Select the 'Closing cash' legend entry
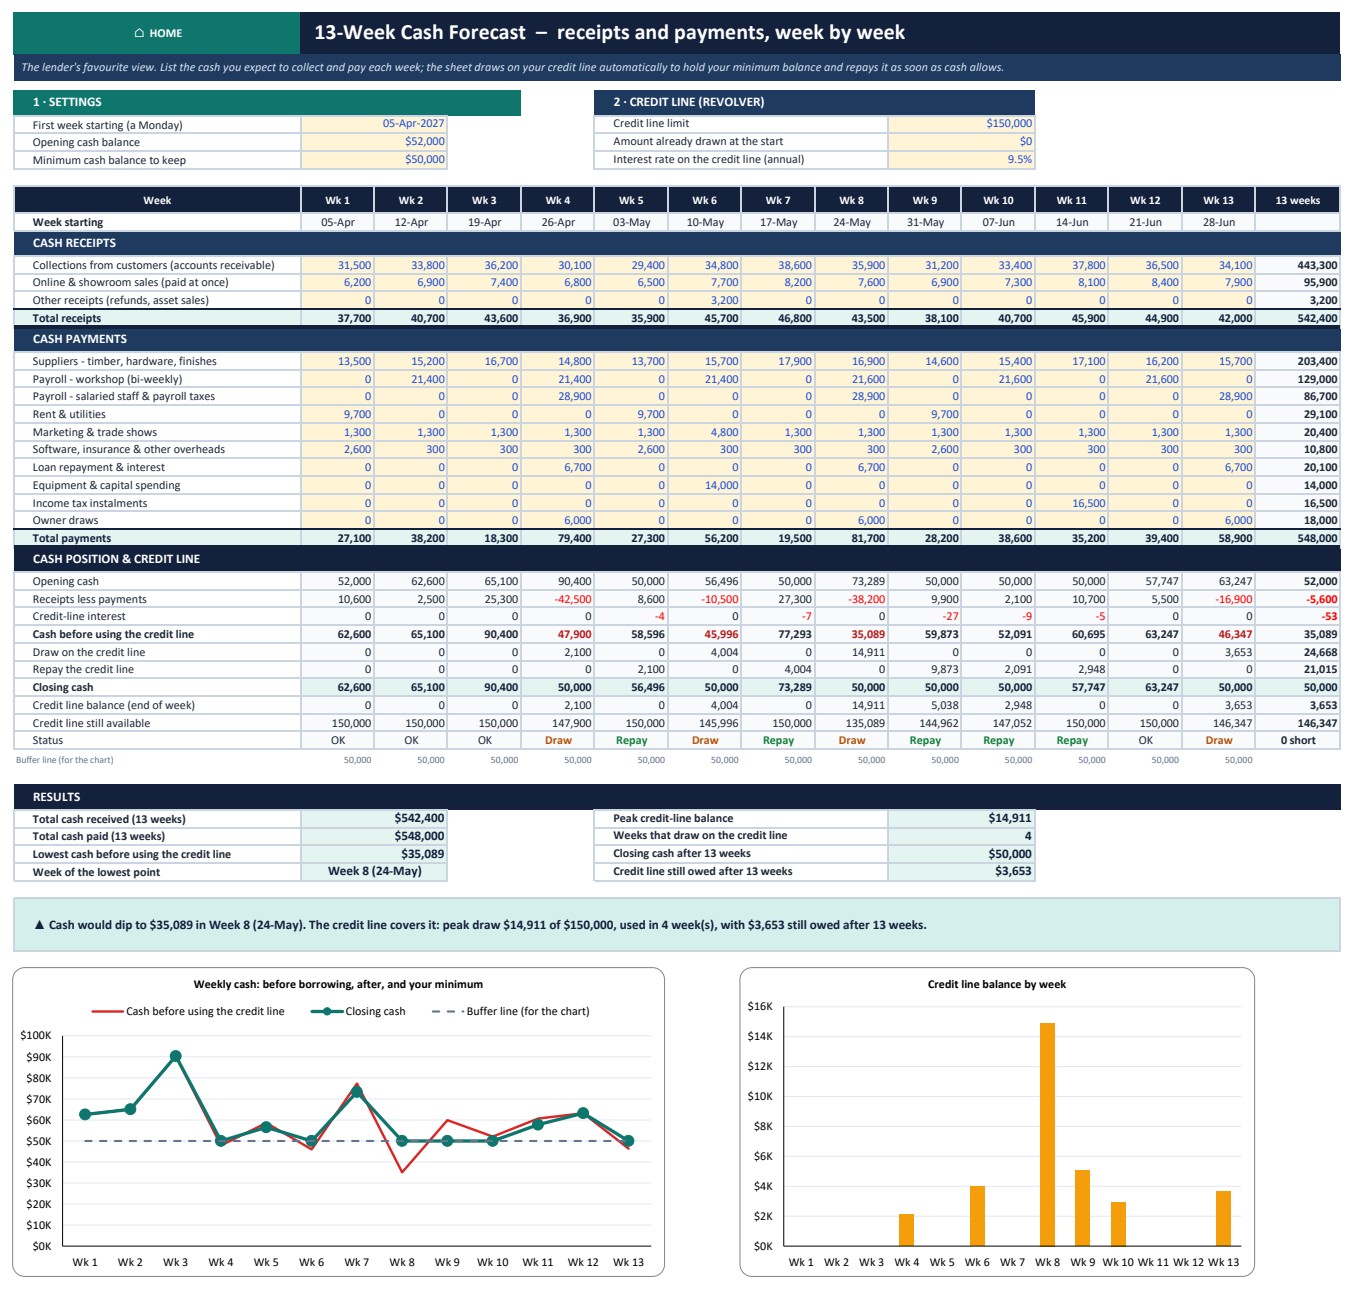Viewport: 1353px width, 1289px height. [x=358, y=1012]
